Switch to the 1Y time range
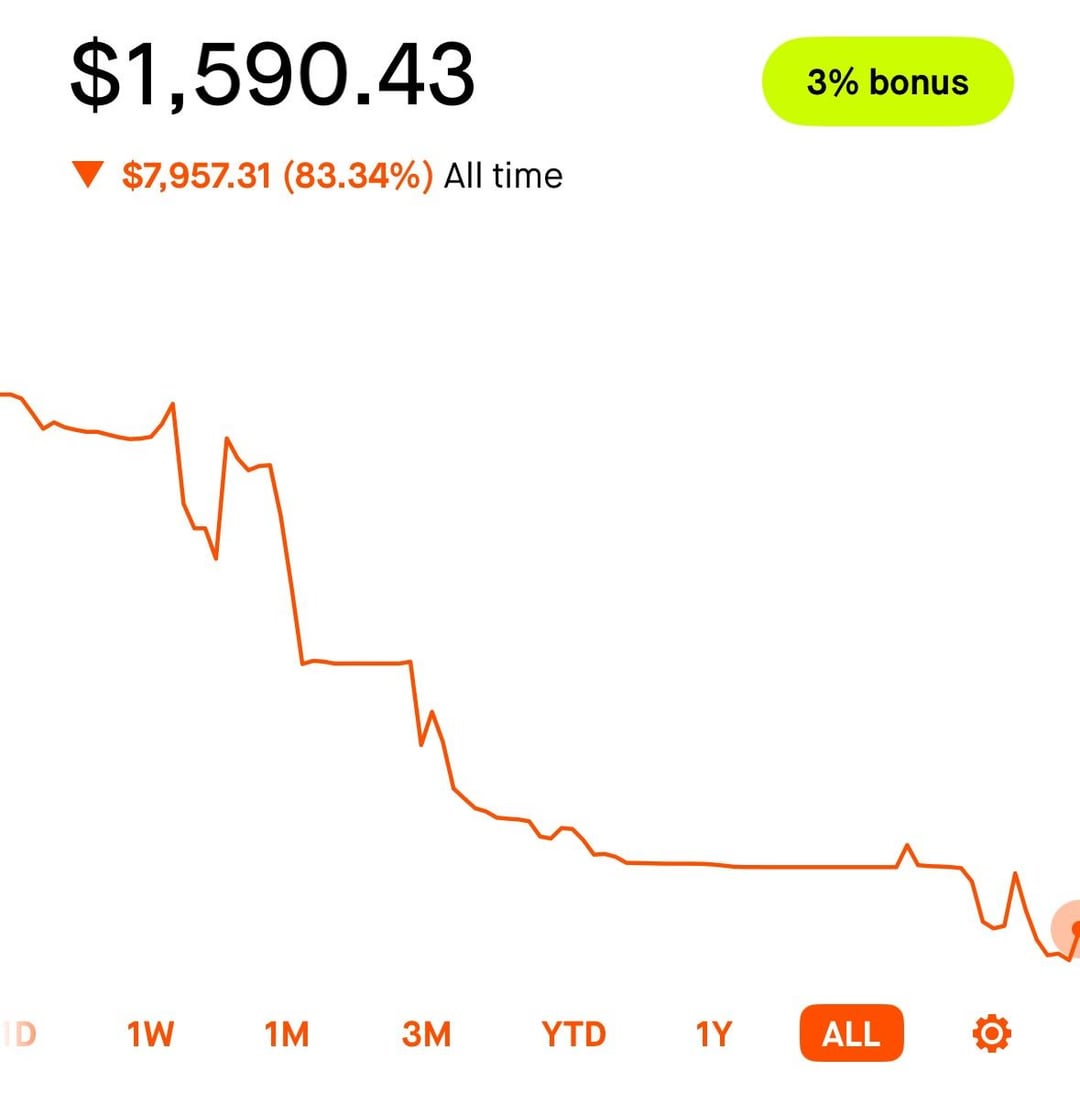The image size is (1080, 1103). [714, 1034]
